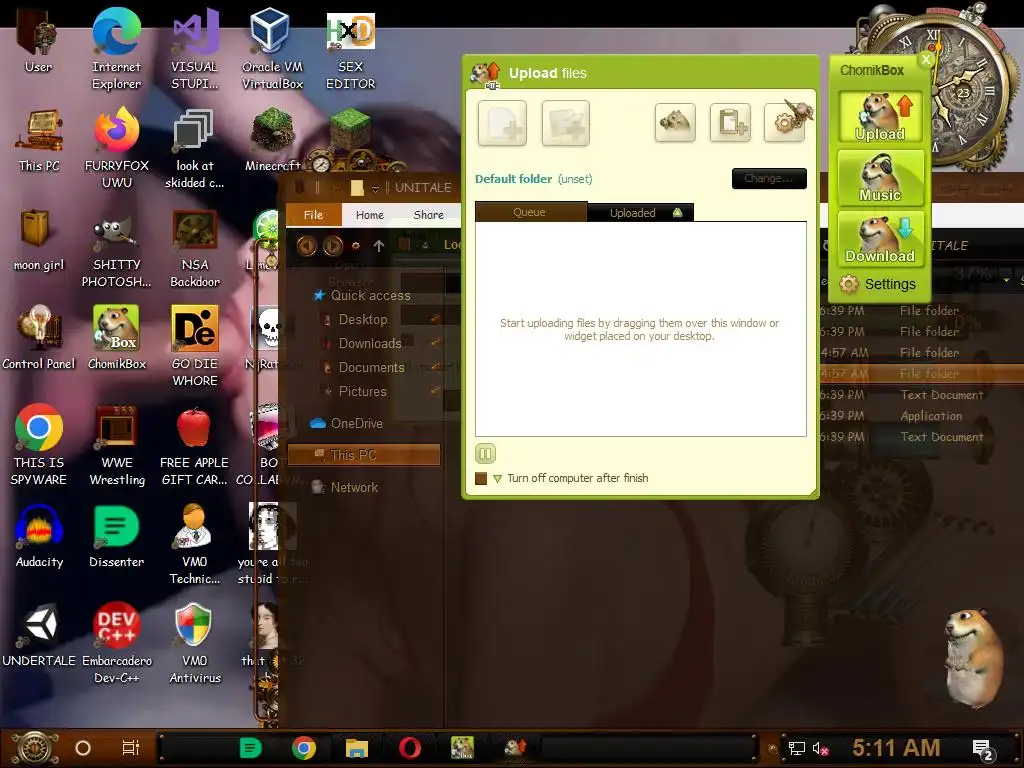Go back in File Explorer

306,246
